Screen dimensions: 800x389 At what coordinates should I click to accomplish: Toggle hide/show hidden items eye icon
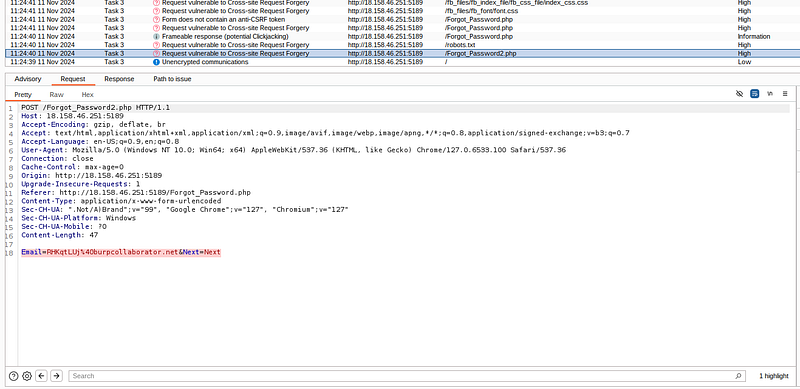coord(739,94)
